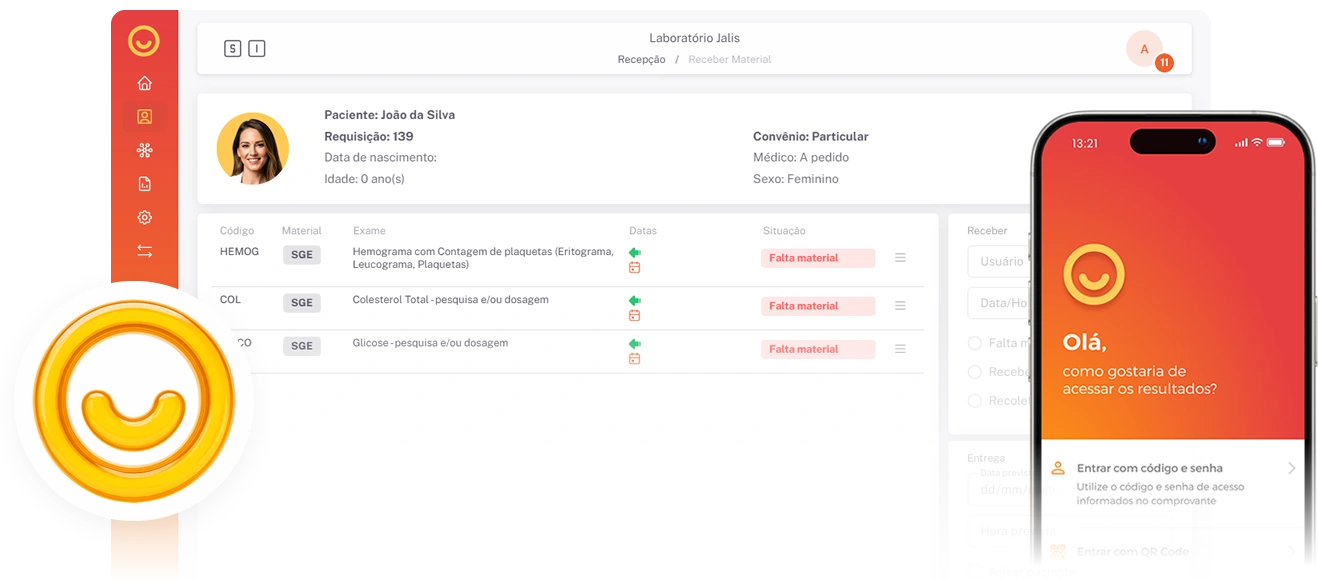Click 'Falta material' status in COL row
Viewport: 1318px width, 580px height.
point(818,306)
